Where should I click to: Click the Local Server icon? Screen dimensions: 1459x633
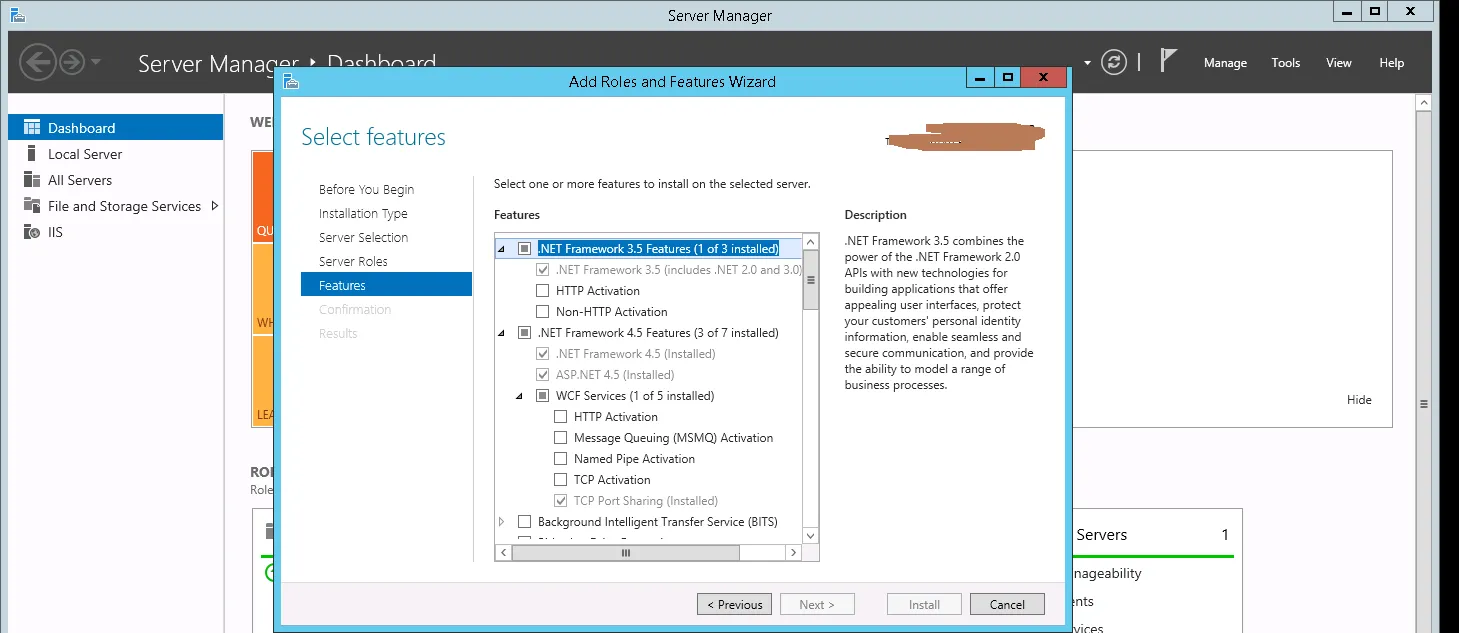coord(31,154)
